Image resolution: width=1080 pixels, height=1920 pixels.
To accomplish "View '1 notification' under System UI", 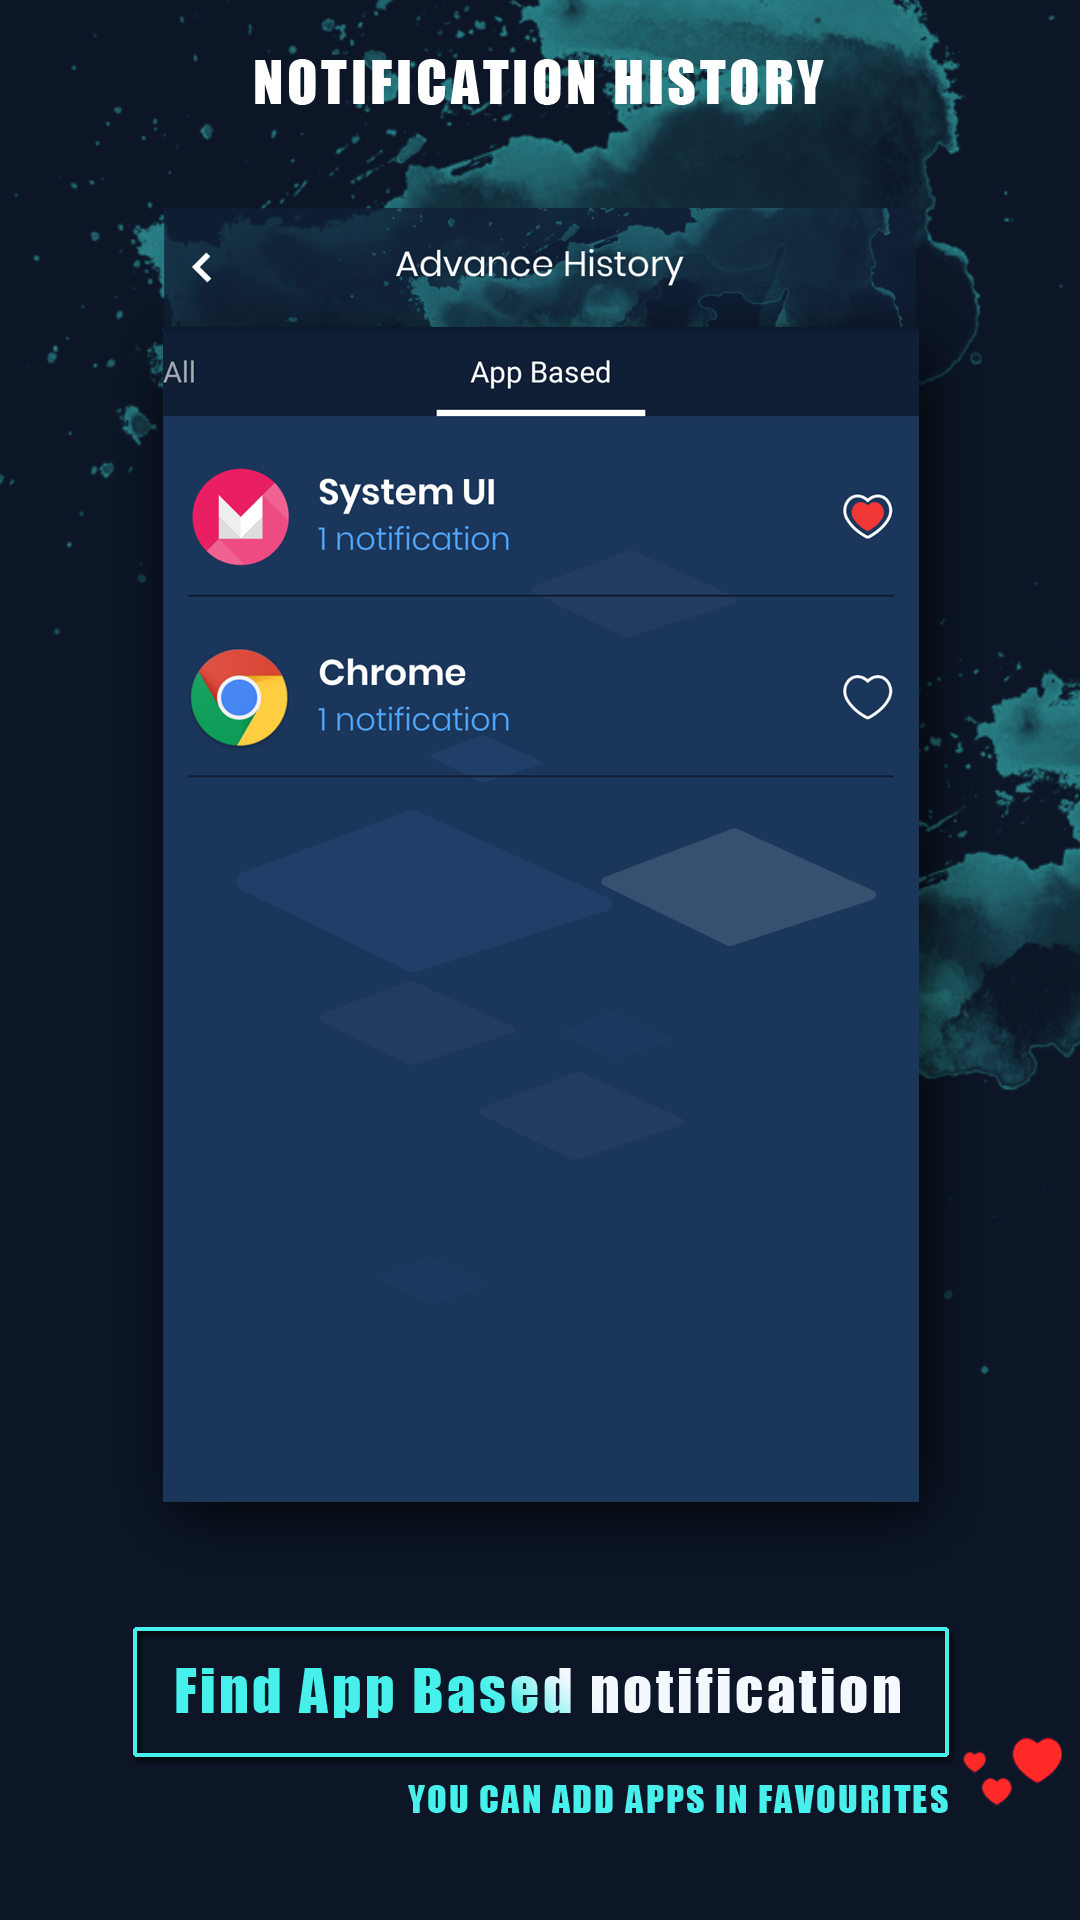I will click(414, 539).
